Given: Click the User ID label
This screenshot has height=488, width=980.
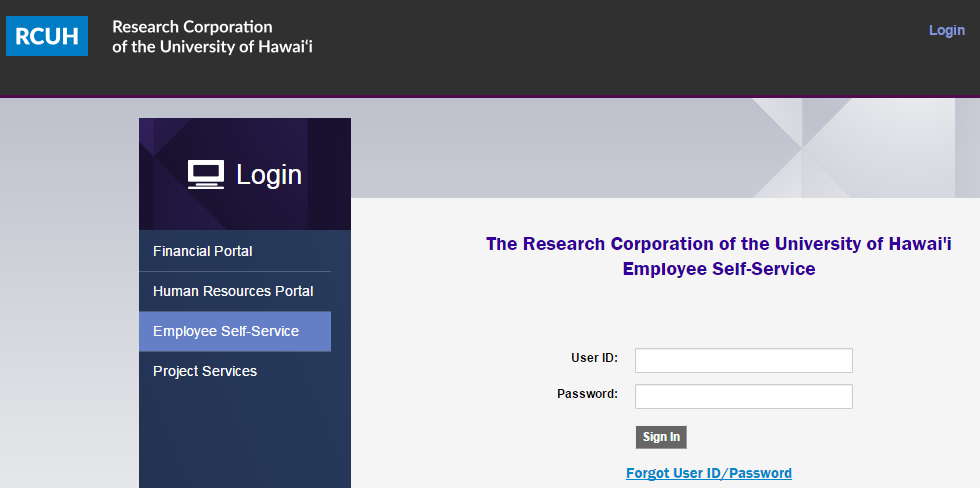Looking at the screenshot, I should point(594,358).
